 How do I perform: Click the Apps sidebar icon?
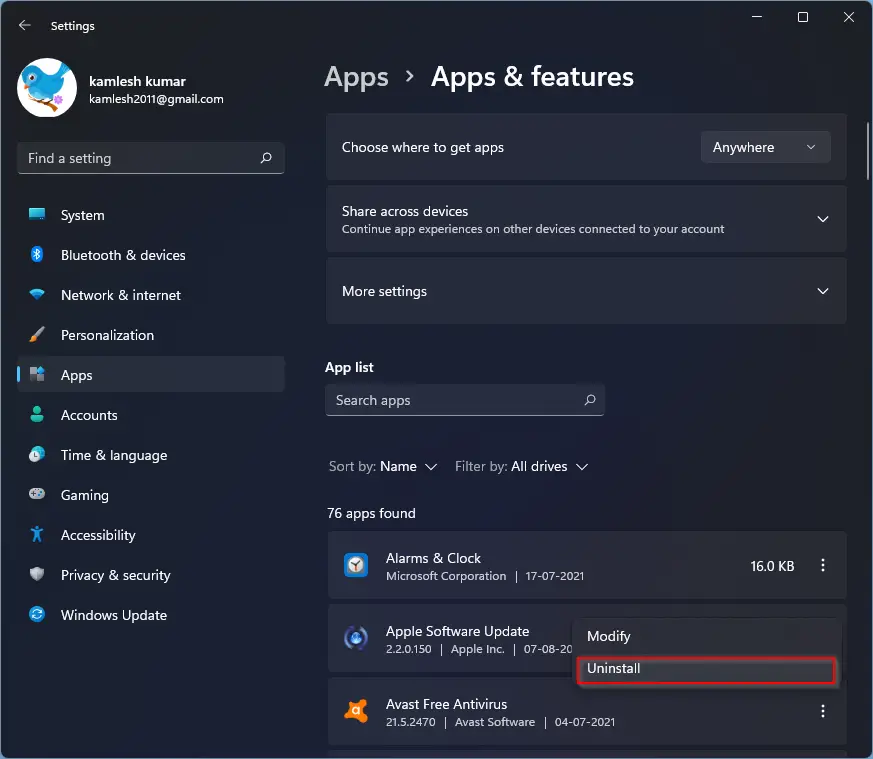tap(37, 374)
